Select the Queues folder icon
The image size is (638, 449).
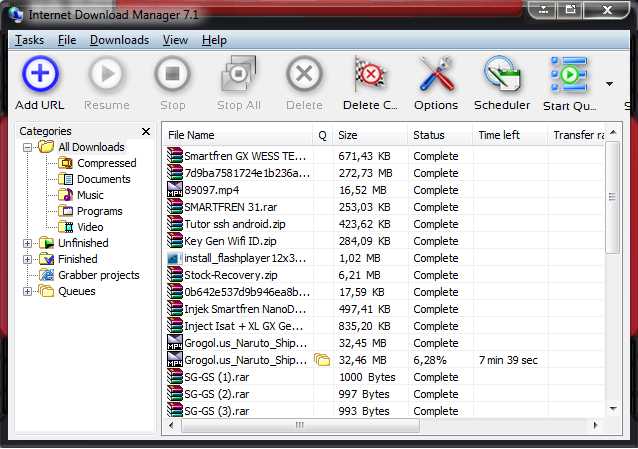[x=46, y=291]
